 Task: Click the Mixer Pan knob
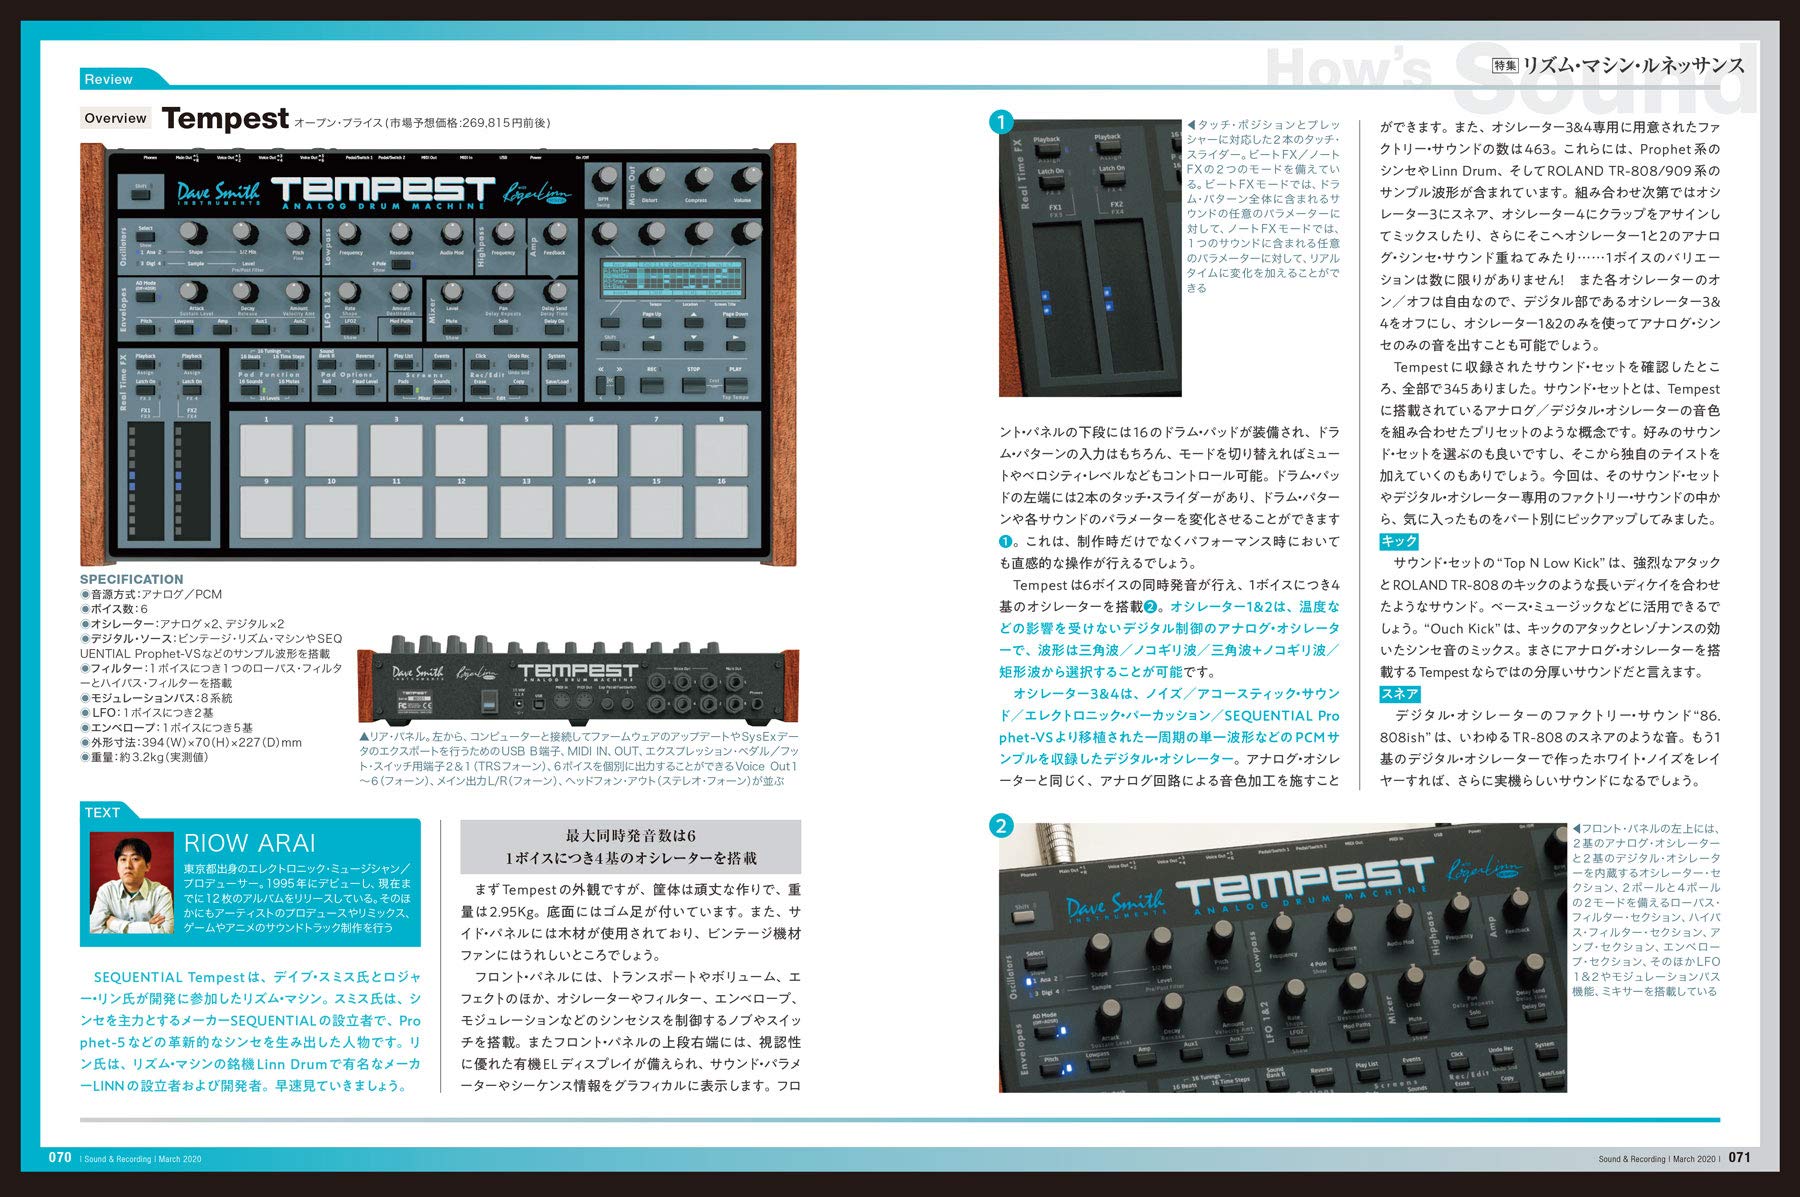[503, 292]
